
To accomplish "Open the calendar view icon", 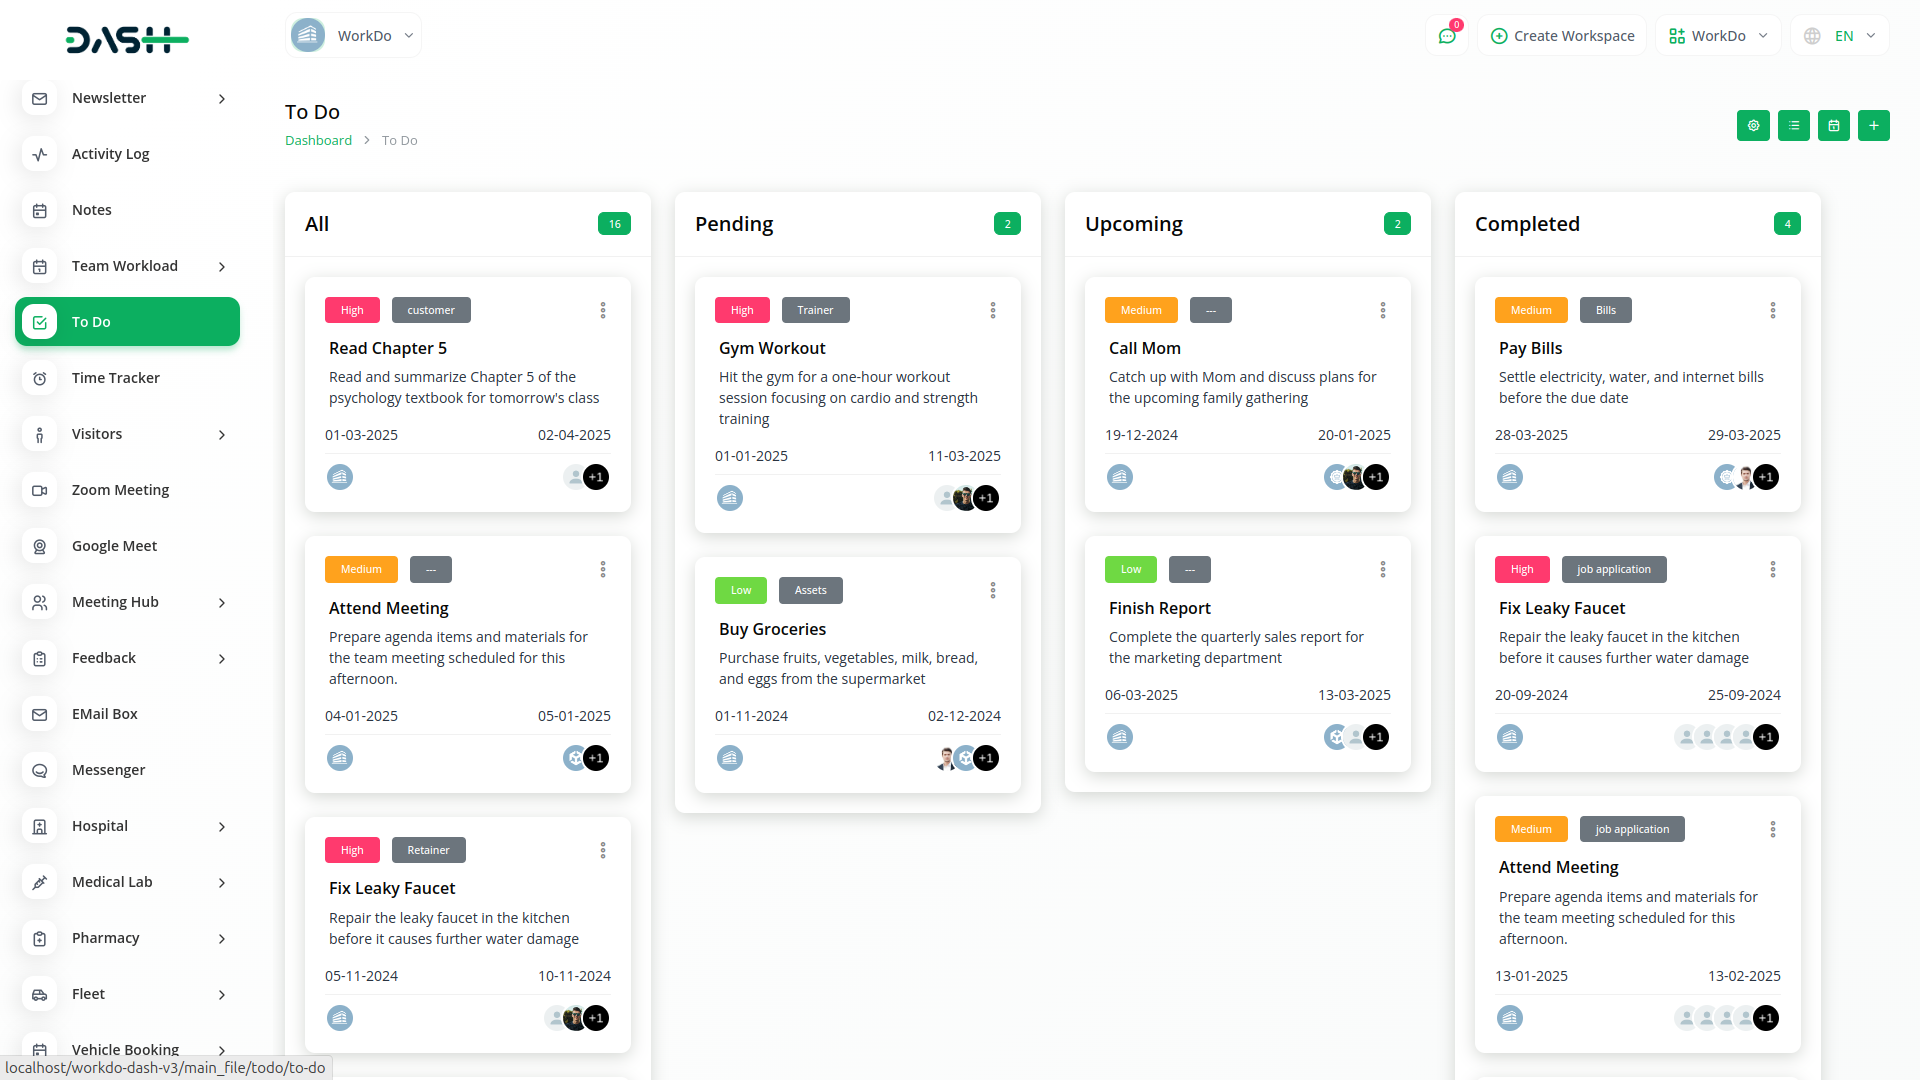I will pos(1833,126).
